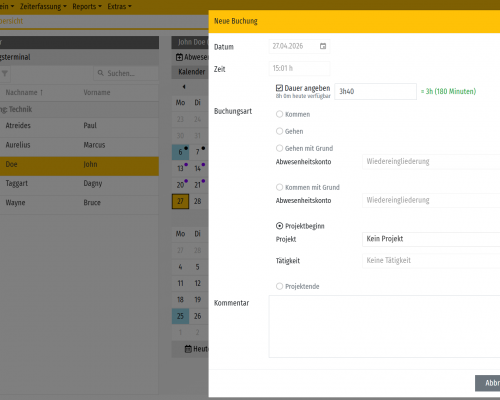Open the Tätigkeit dropdown showing Keine Tätigkeit

(431, 260)
